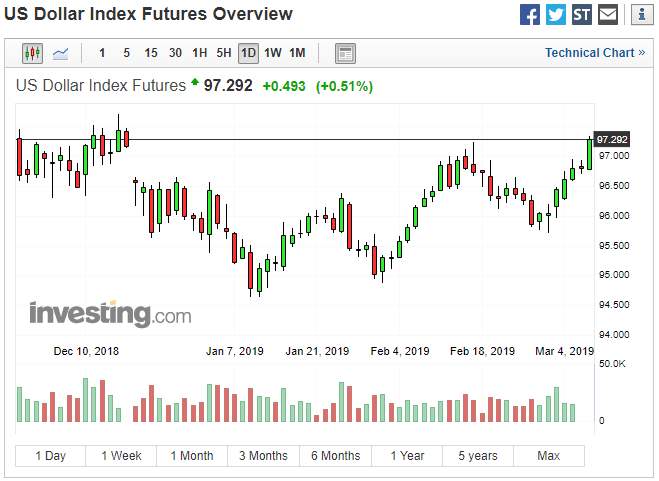This screenshot has width=659, height=481.
Task: Click the 97.292 price marker label
Action: tap(612, 140)
